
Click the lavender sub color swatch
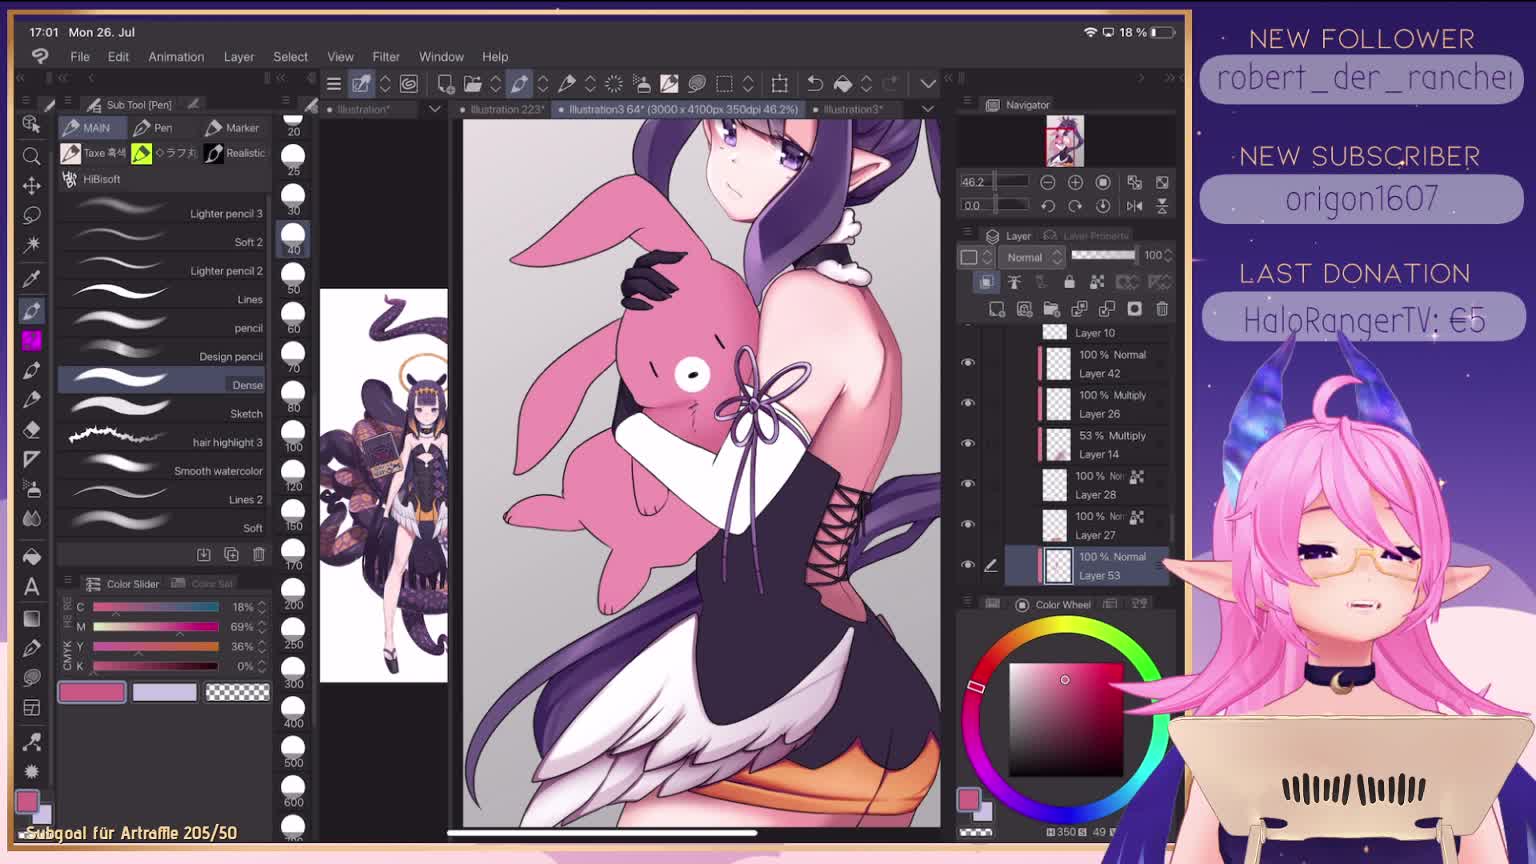(165, 692)
